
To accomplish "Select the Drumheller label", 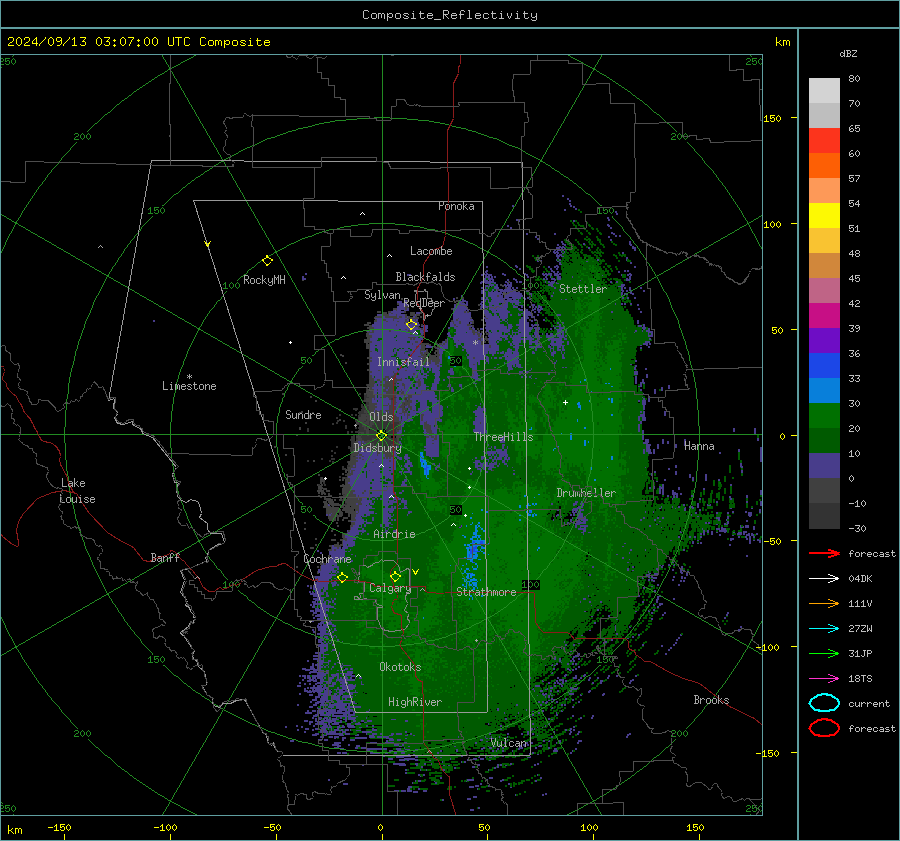I will [586, 493].
